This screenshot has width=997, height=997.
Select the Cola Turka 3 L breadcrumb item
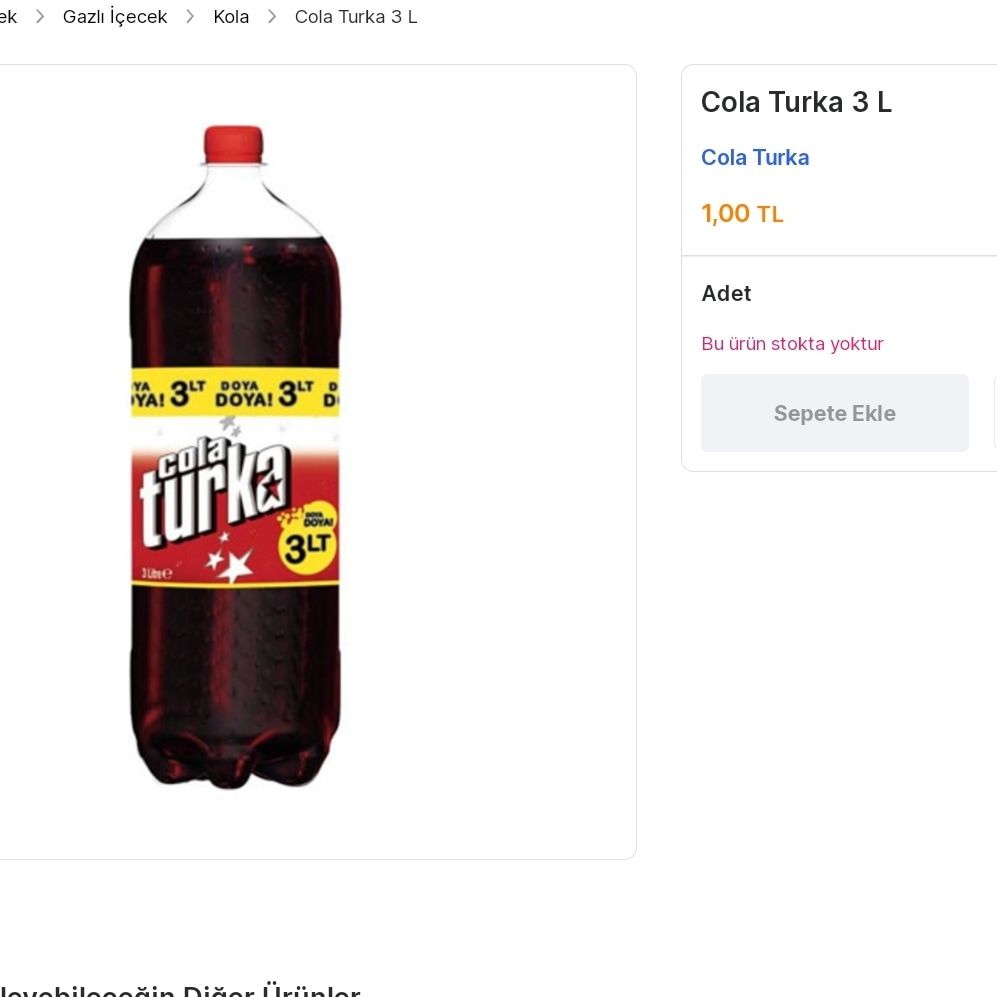356,17
